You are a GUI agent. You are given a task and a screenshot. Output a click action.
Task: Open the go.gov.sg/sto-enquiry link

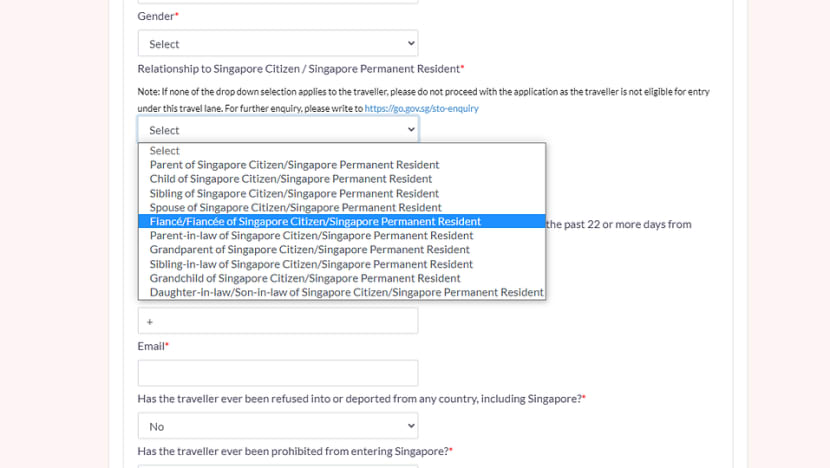pyautogui.click(x=421, y=108)
